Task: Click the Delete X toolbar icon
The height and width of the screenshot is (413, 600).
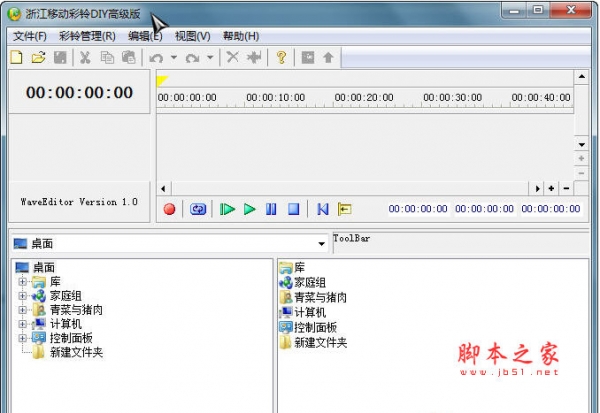Action: point(232,57)
